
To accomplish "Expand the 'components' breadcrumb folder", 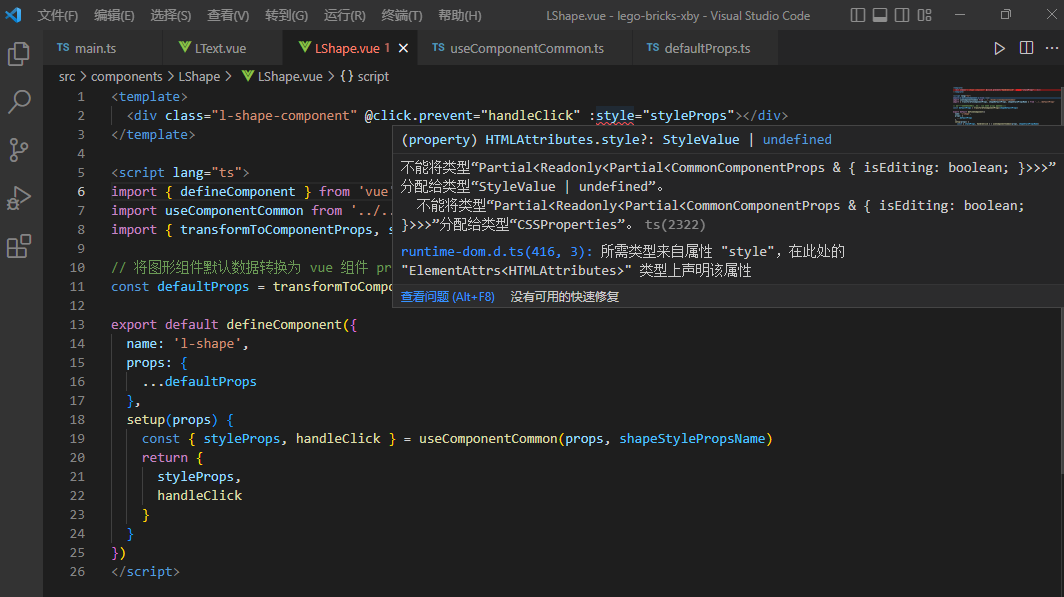I will tap(126, 76).
